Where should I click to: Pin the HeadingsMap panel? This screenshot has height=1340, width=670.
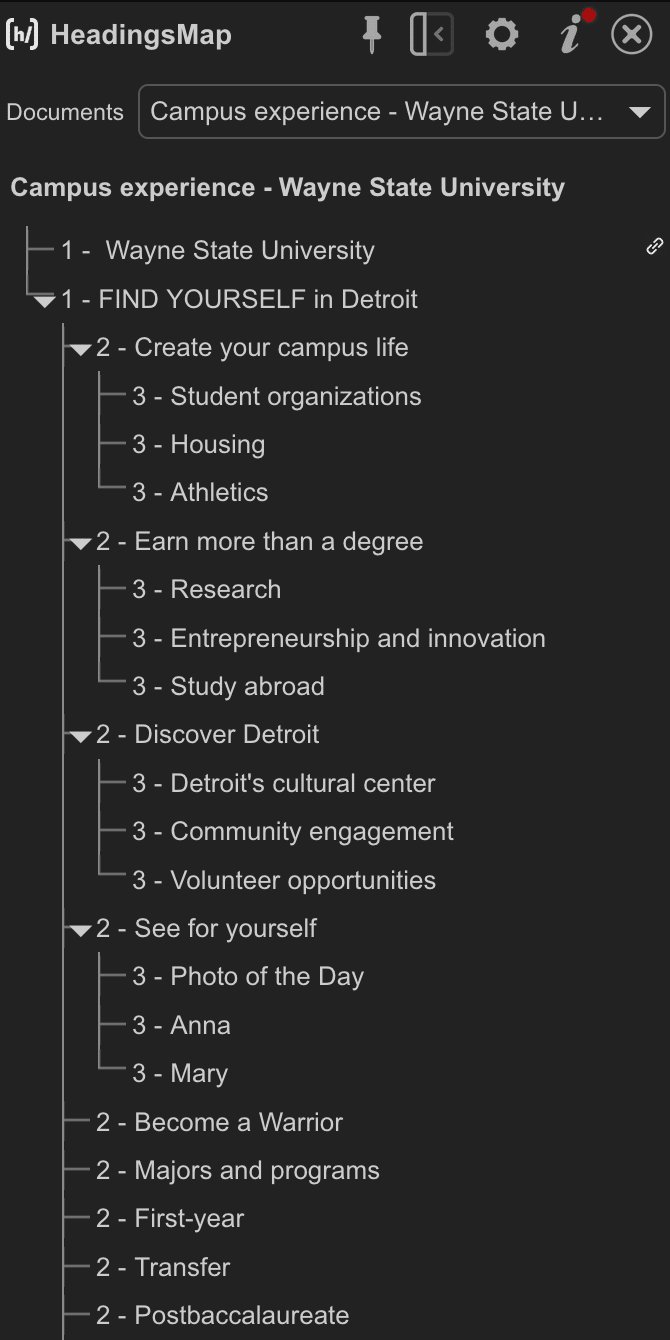[372, 35]
